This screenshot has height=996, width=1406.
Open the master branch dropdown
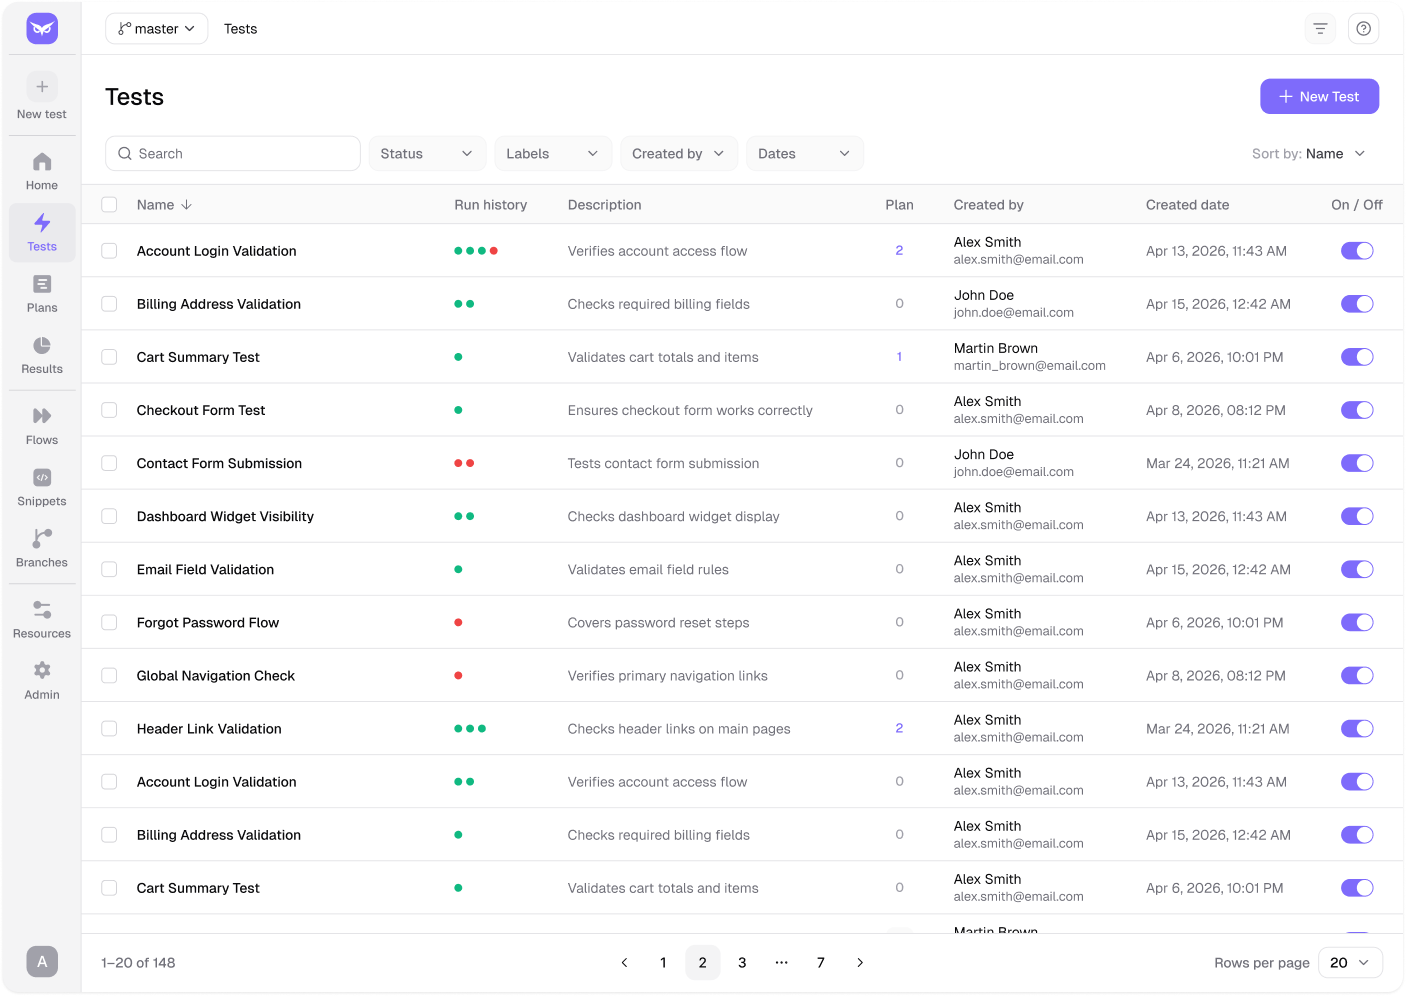pyautogui.click(x=156, y=29)
